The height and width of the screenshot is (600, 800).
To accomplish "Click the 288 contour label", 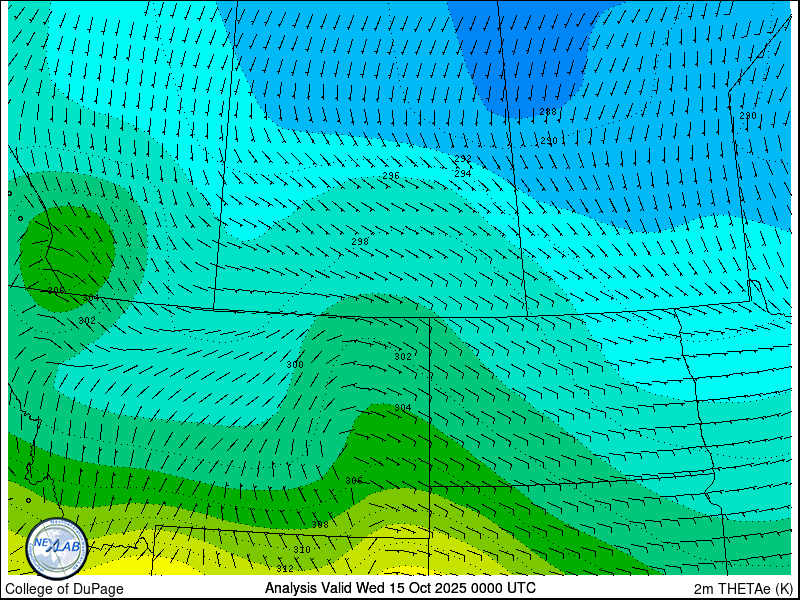I will coord(548,112).
